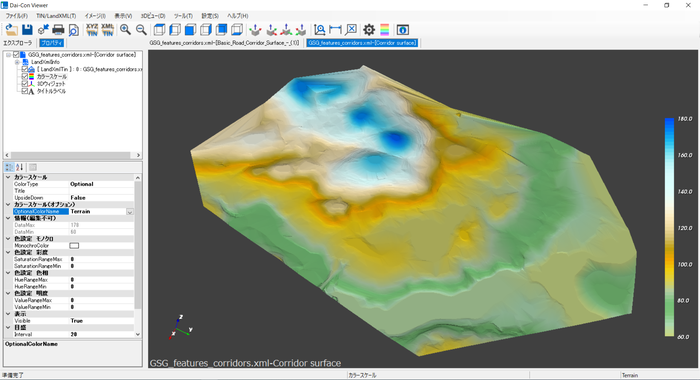This screenshot has width=700, height=380.
Task: Collapse the root GSG_features_corridors tree node
Action: [x=8, y=54]
